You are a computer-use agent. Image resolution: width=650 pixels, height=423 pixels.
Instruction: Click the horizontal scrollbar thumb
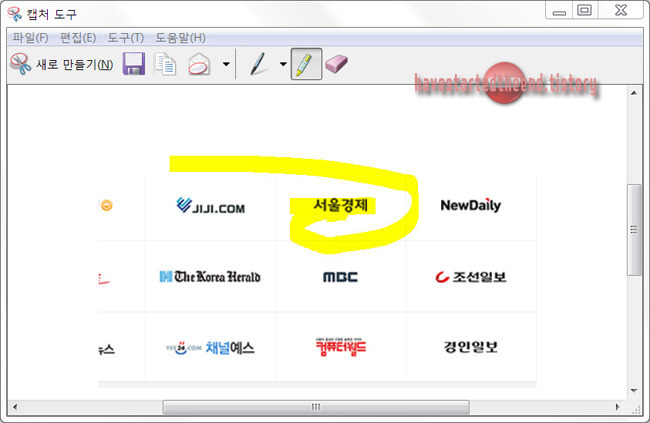(x=316, y=407)
